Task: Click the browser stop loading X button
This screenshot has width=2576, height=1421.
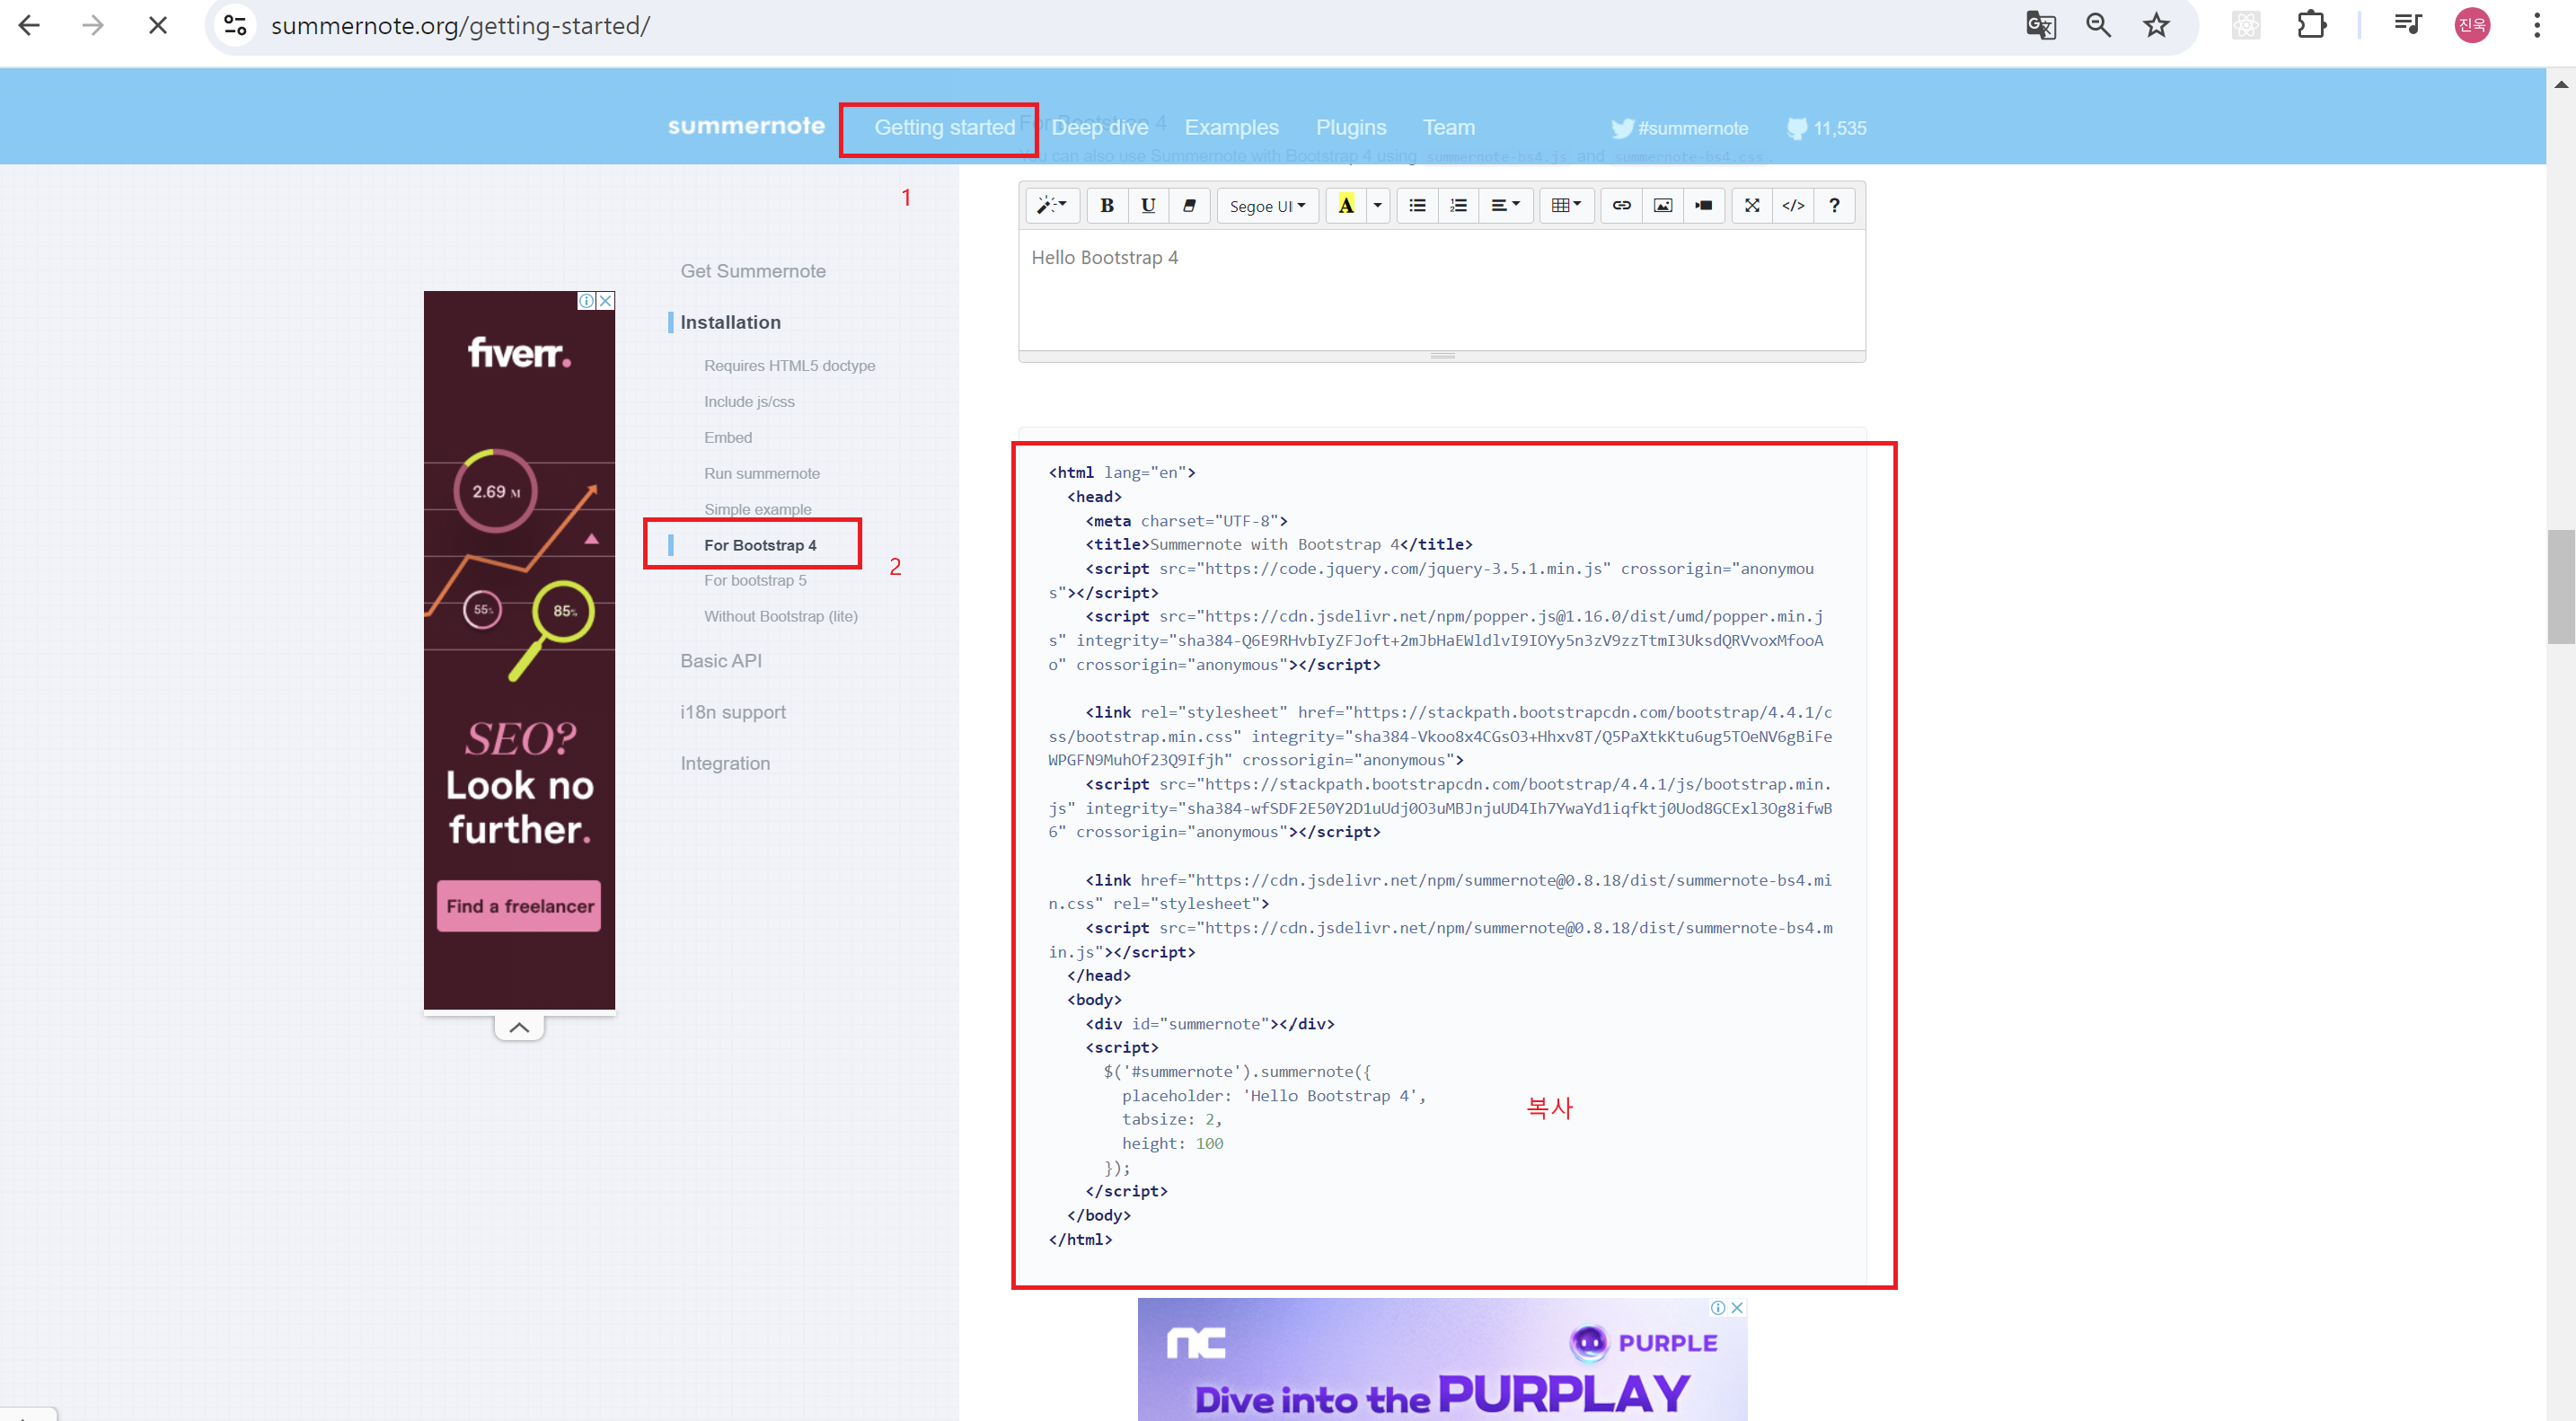Action: [x=158, y=25]
